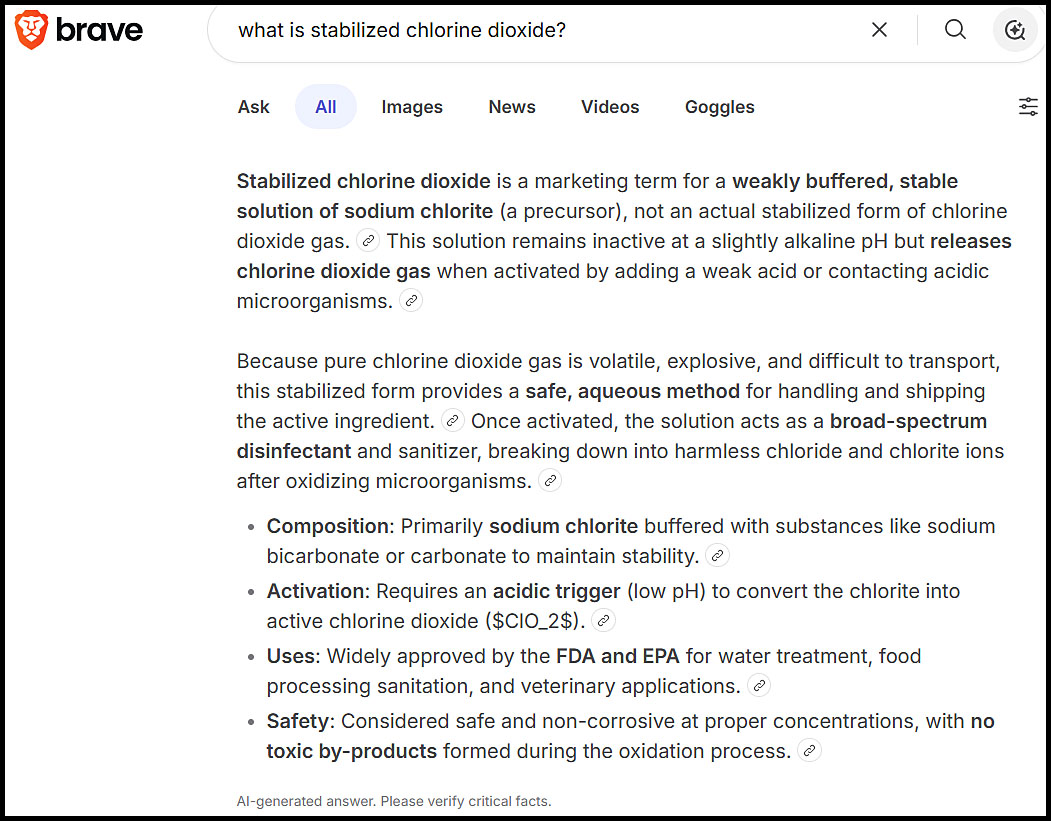Screen dimensions: 1051x821
Task: Clear the search query with X icon
Action: (x=879, y=29)
